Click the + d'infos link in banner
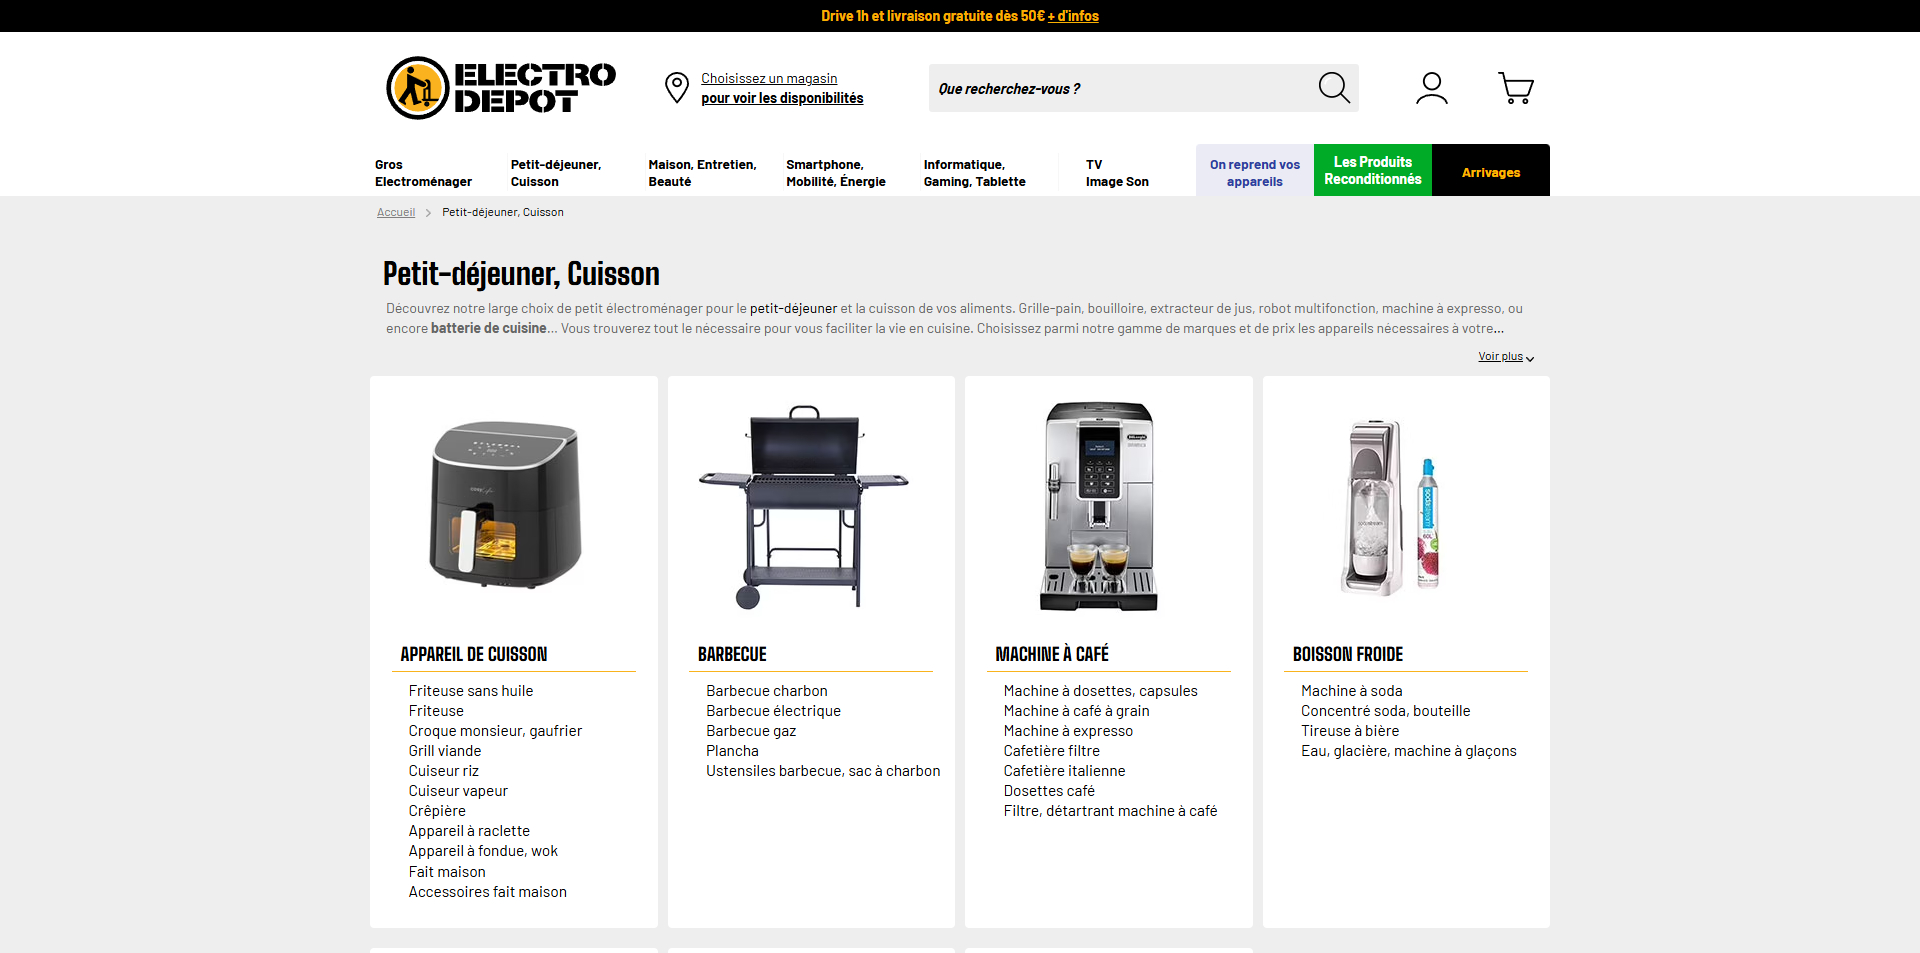Viewport: 1920px width, 953px height. point(1073,16)
